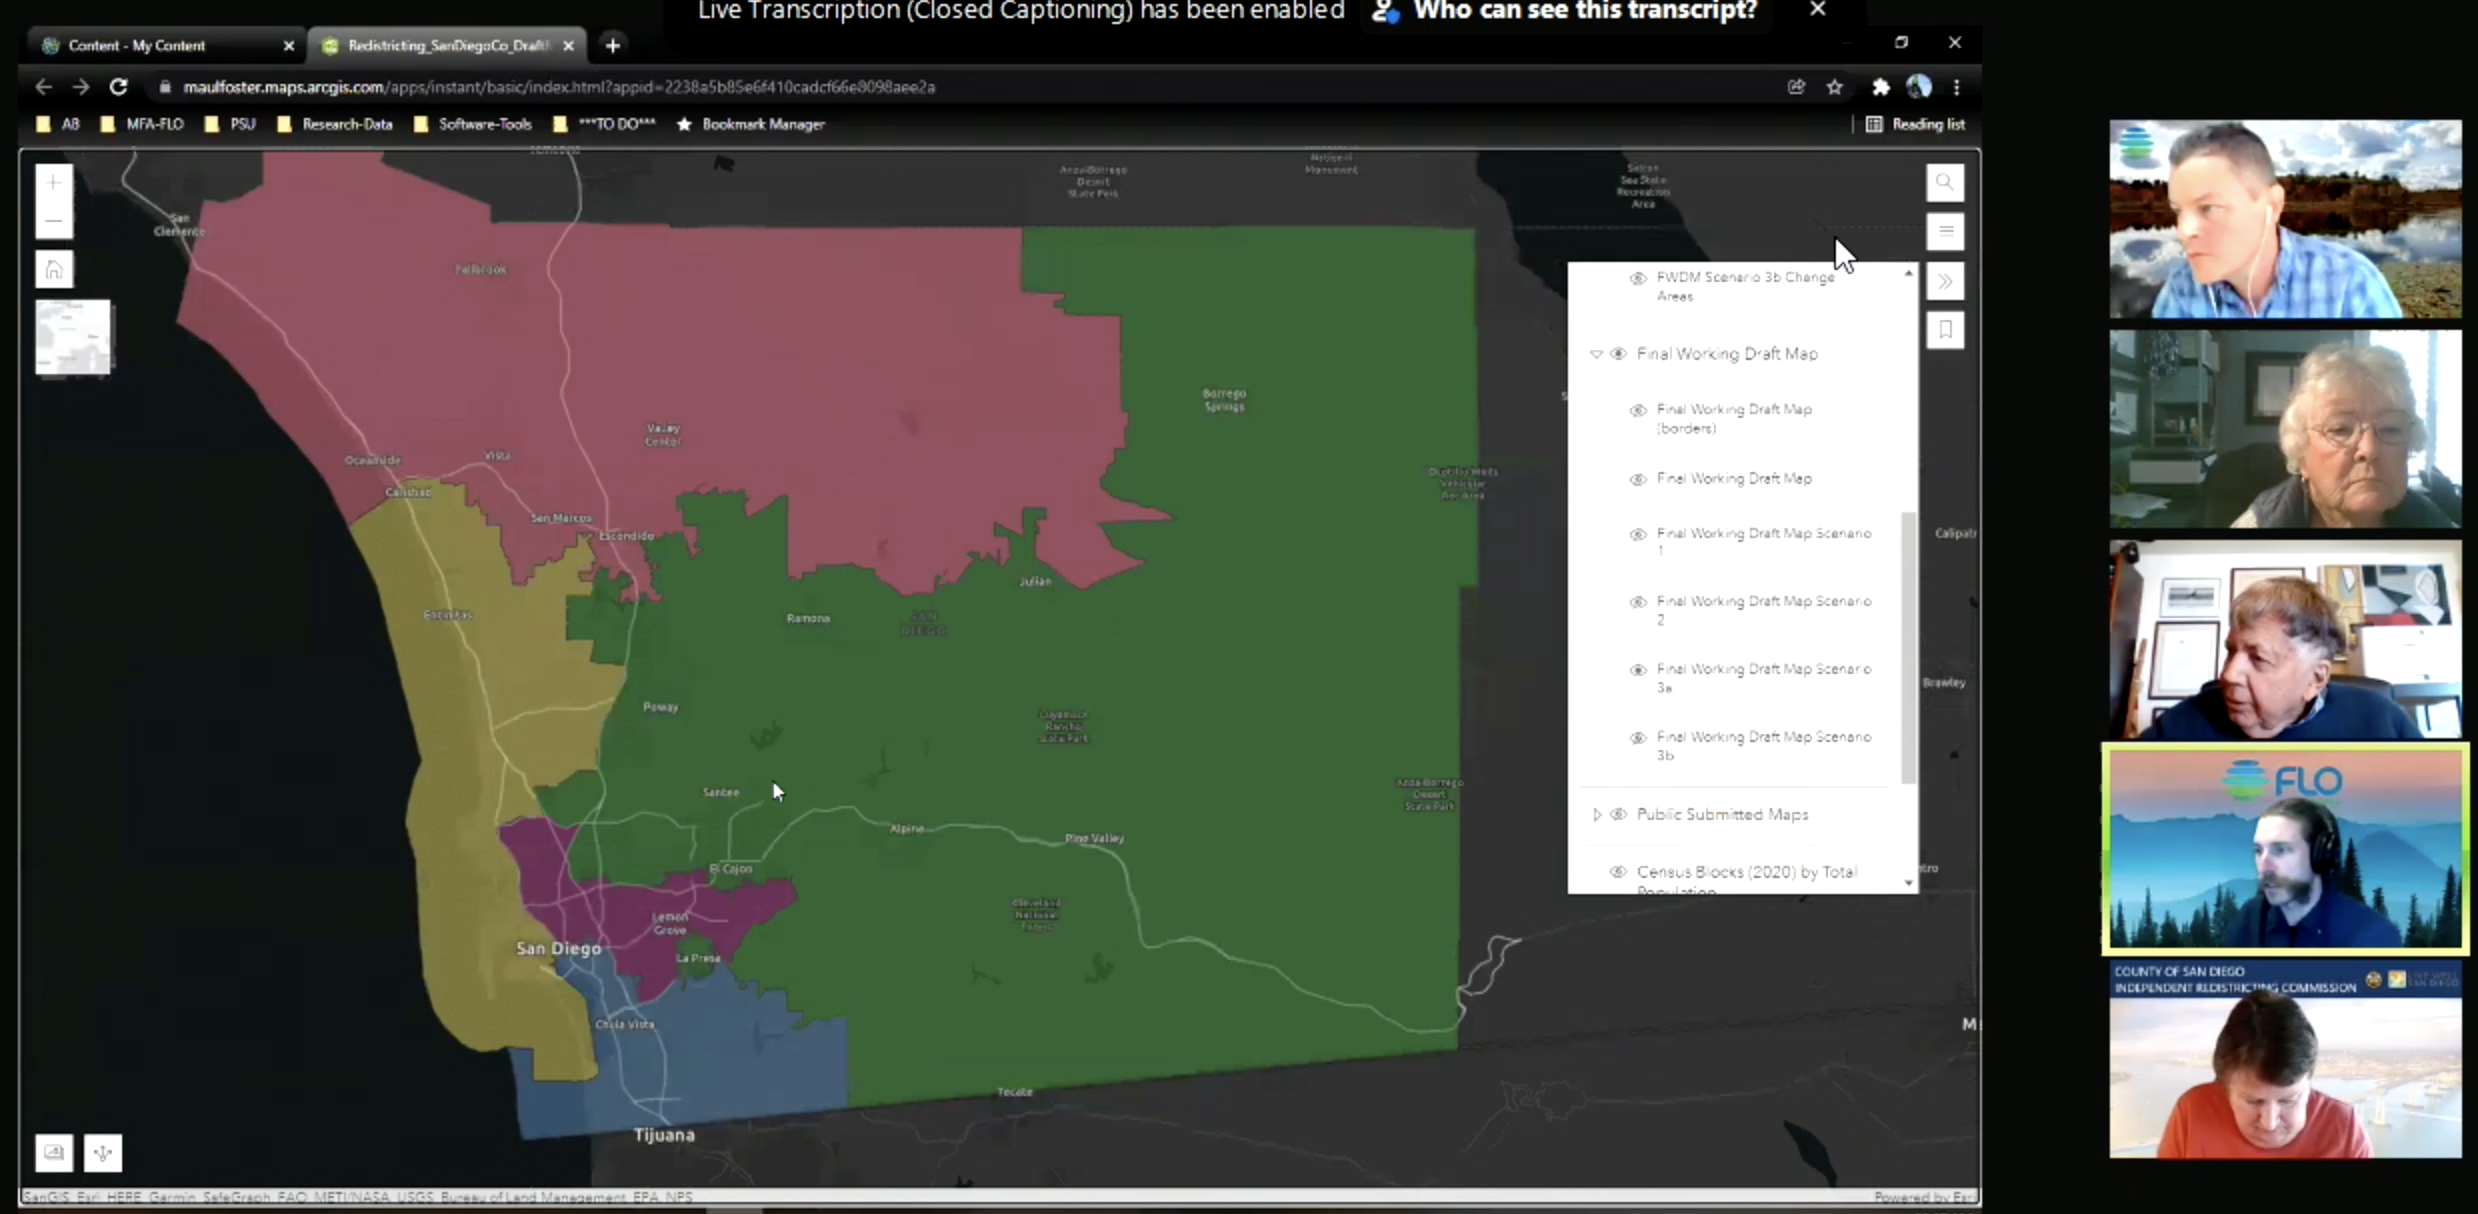
Task: Click the browser reload page icon
Action: [118, 87]
